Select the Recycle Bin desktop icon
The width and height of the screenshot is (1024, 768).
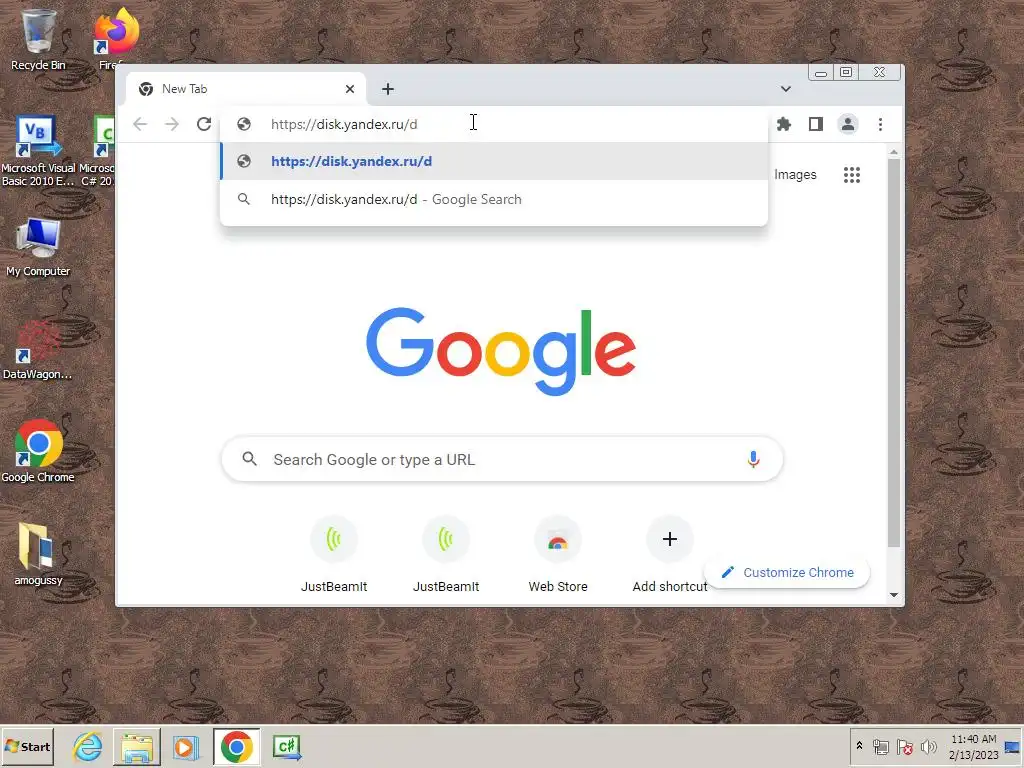coord(38,39)
